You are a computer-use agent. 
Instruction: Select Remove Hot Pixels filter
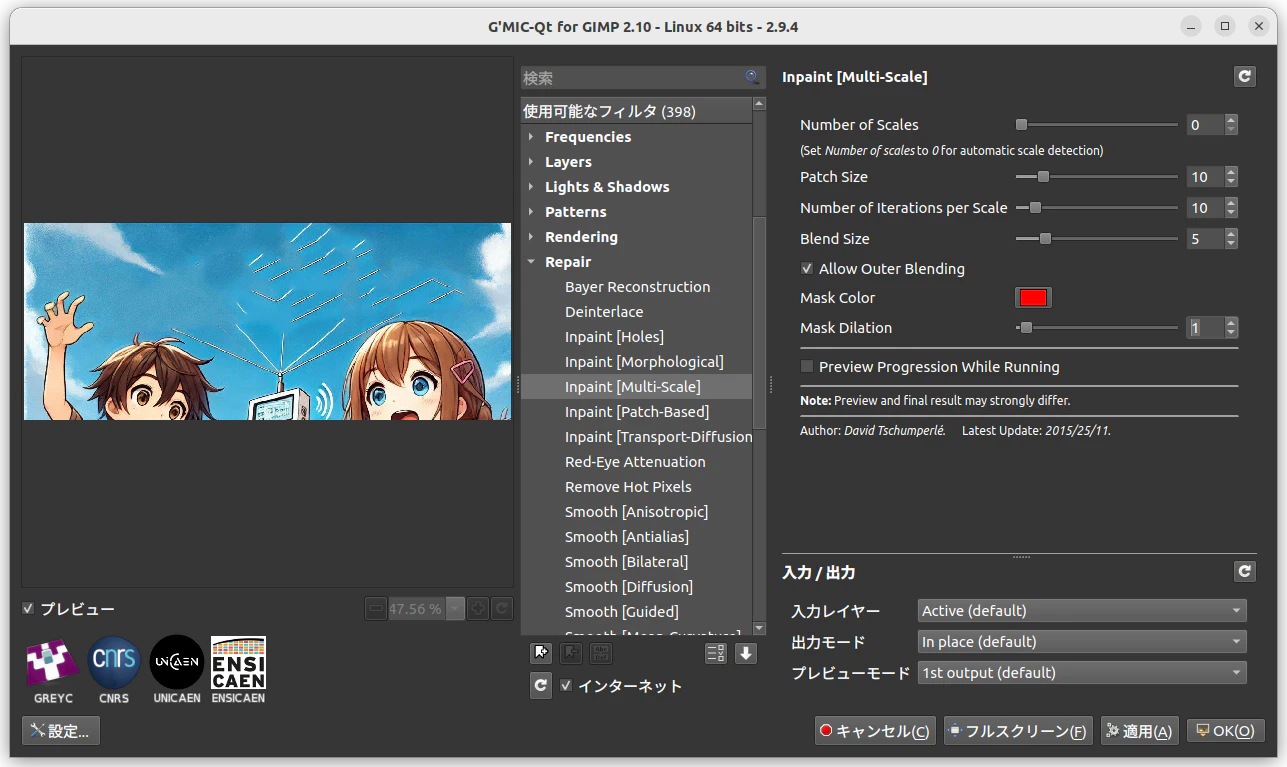[x=628, y=487]
